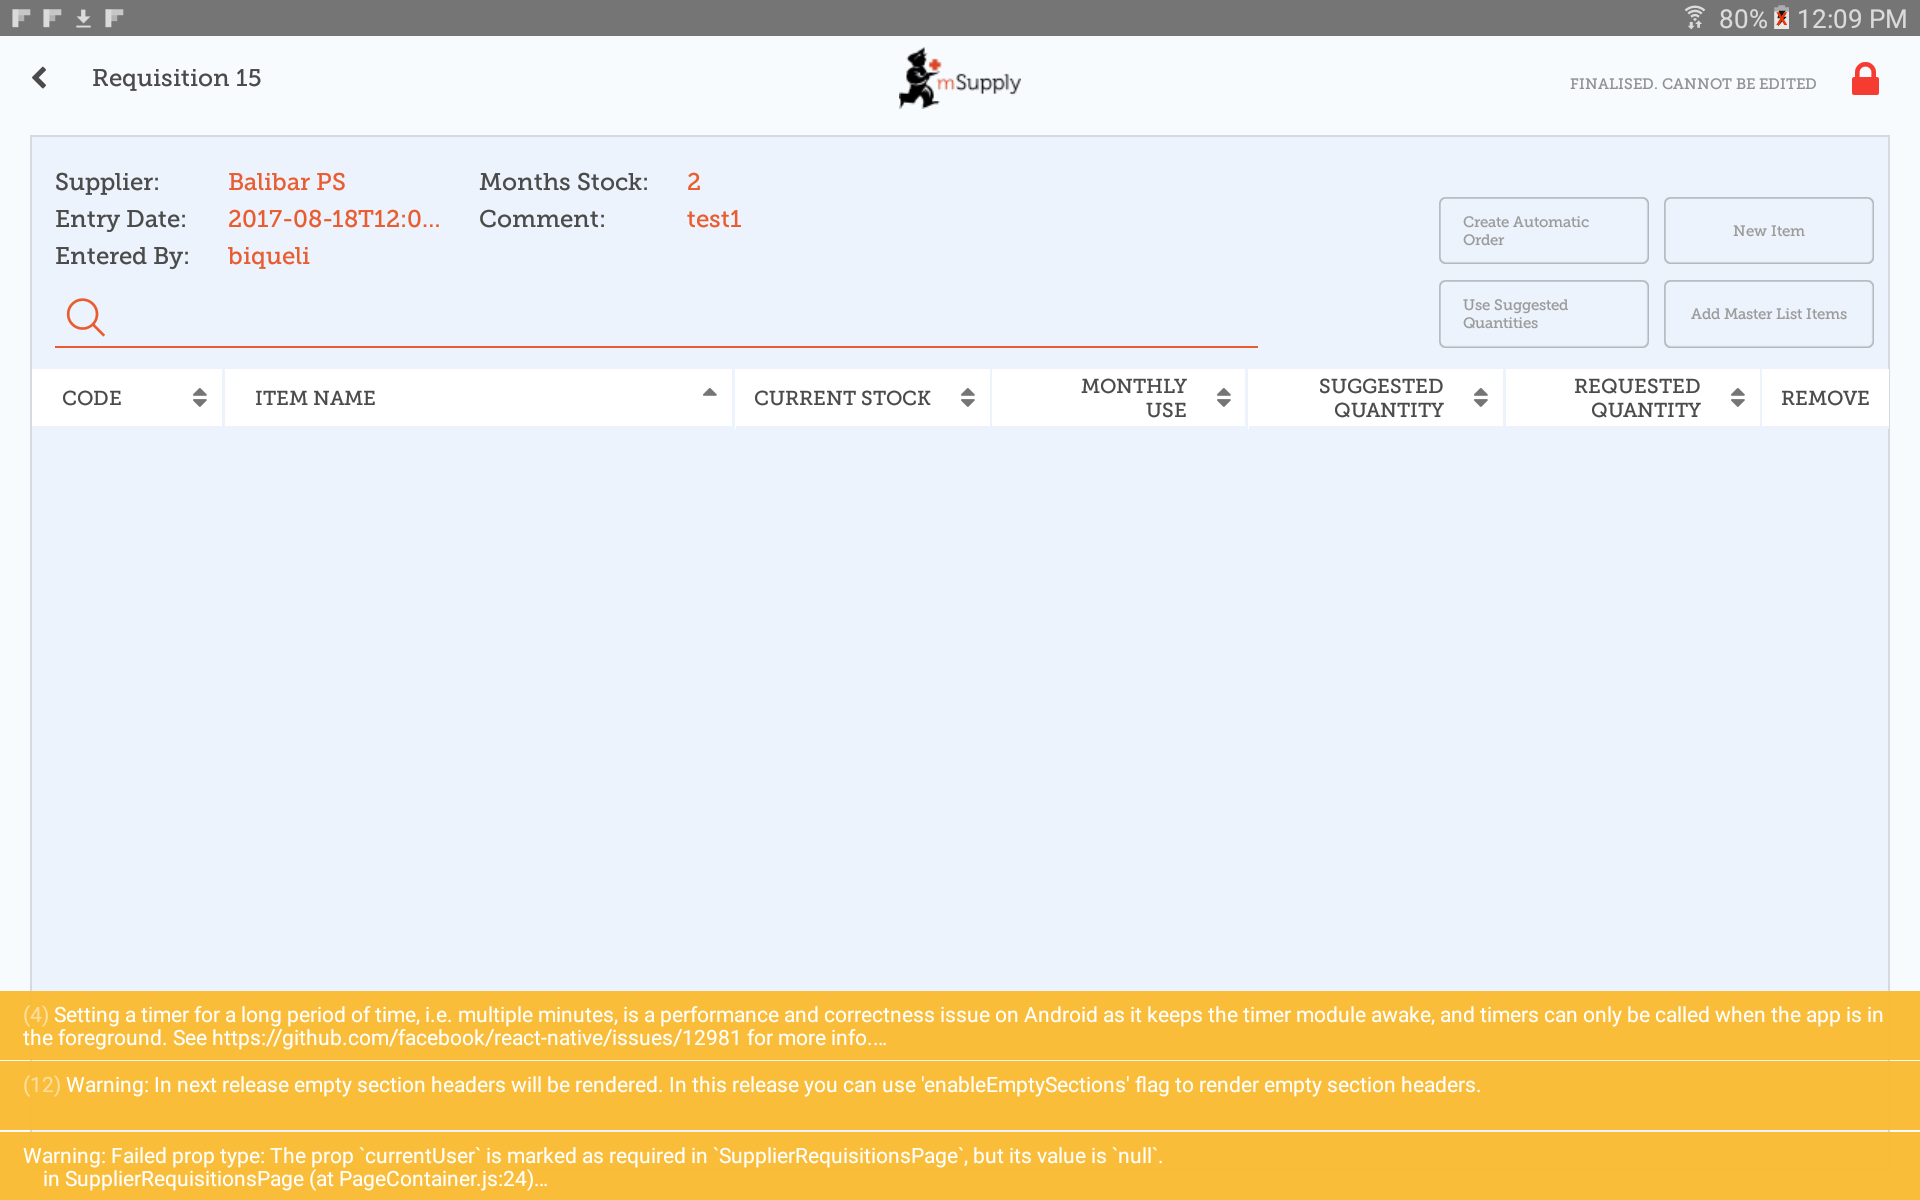Sort by Current Stock column arrows
Viewport: 1920px width, 1200px height.
pyautogui.click(x=967, y=398)
